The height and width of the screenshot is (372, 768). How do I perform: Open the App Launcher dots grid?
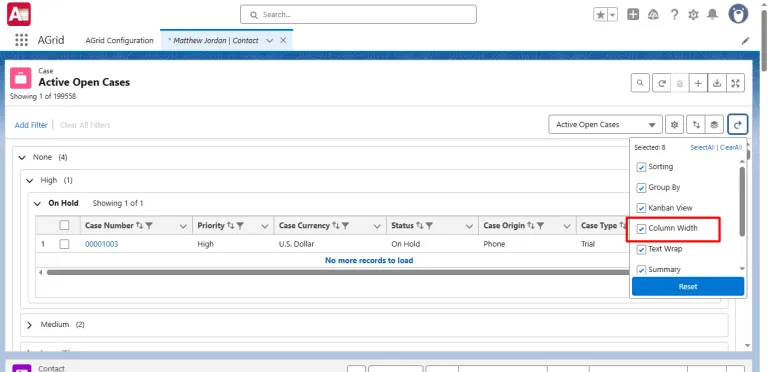click(21, 40)
